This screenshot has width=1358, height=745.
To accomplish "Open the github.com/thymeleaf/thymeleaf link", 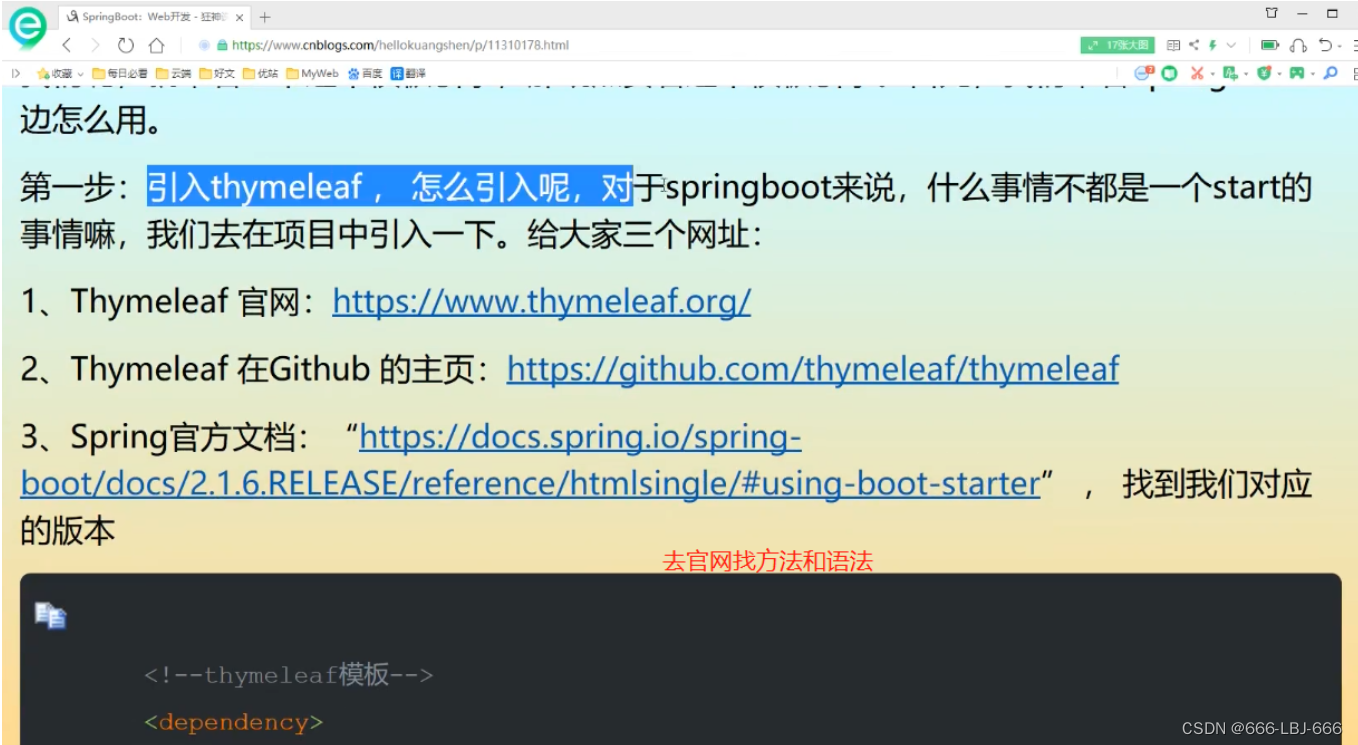I will [x=812, y=370].
